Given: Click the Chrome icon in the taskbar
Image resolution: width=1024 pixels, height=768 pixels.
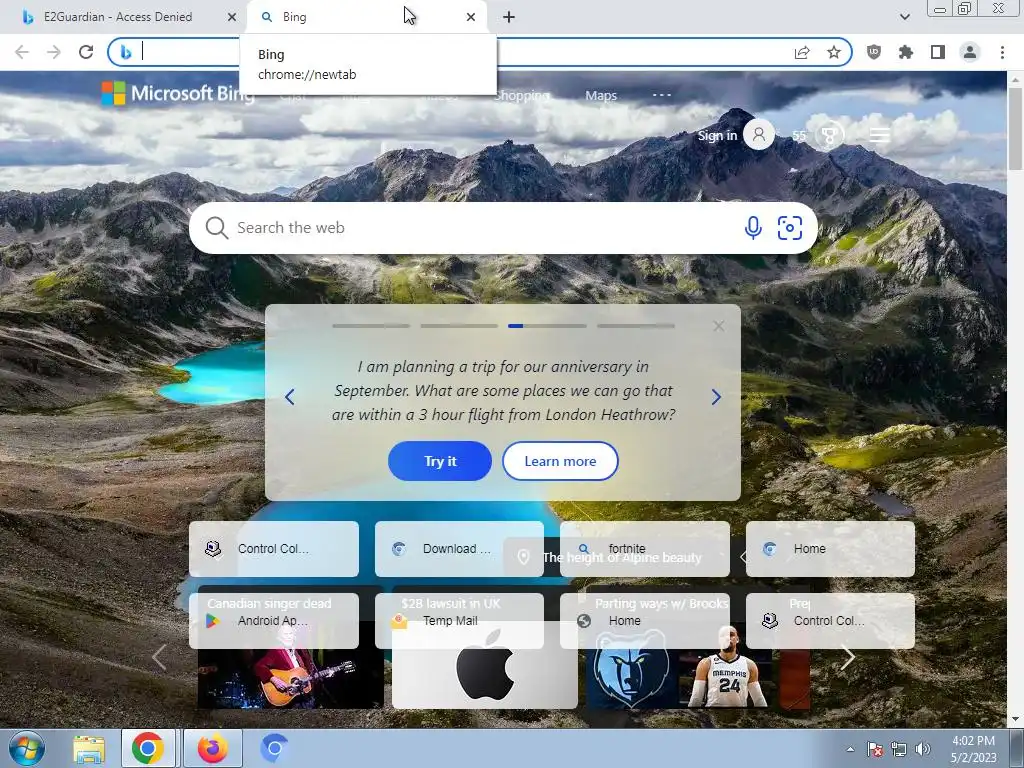Looking at the screenshot, I should coord(148,748).
